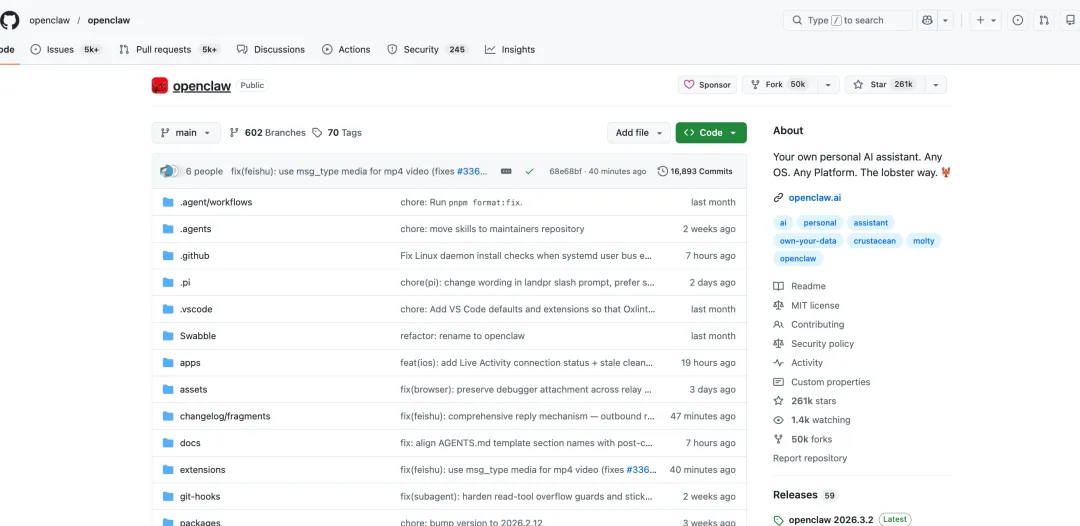This screenshot has height=526, width=1080.
Task: Select the 'personal' topic tag
Action: pos(820,222)
